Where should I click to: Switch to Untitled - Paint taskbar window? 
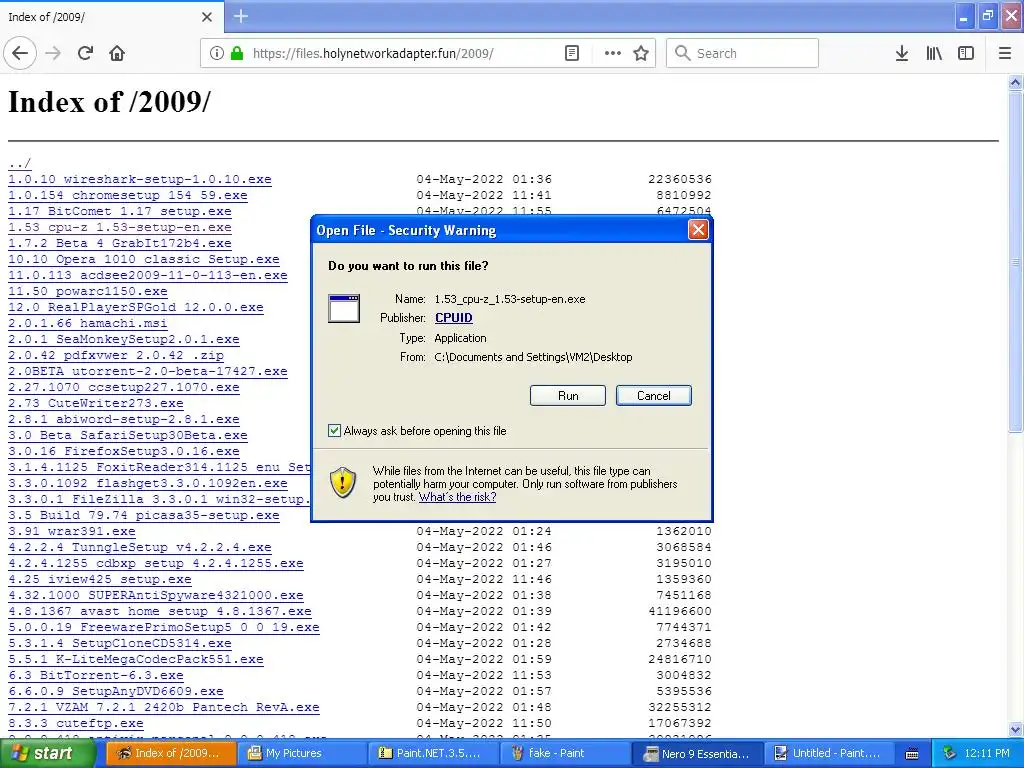point(828,753)
